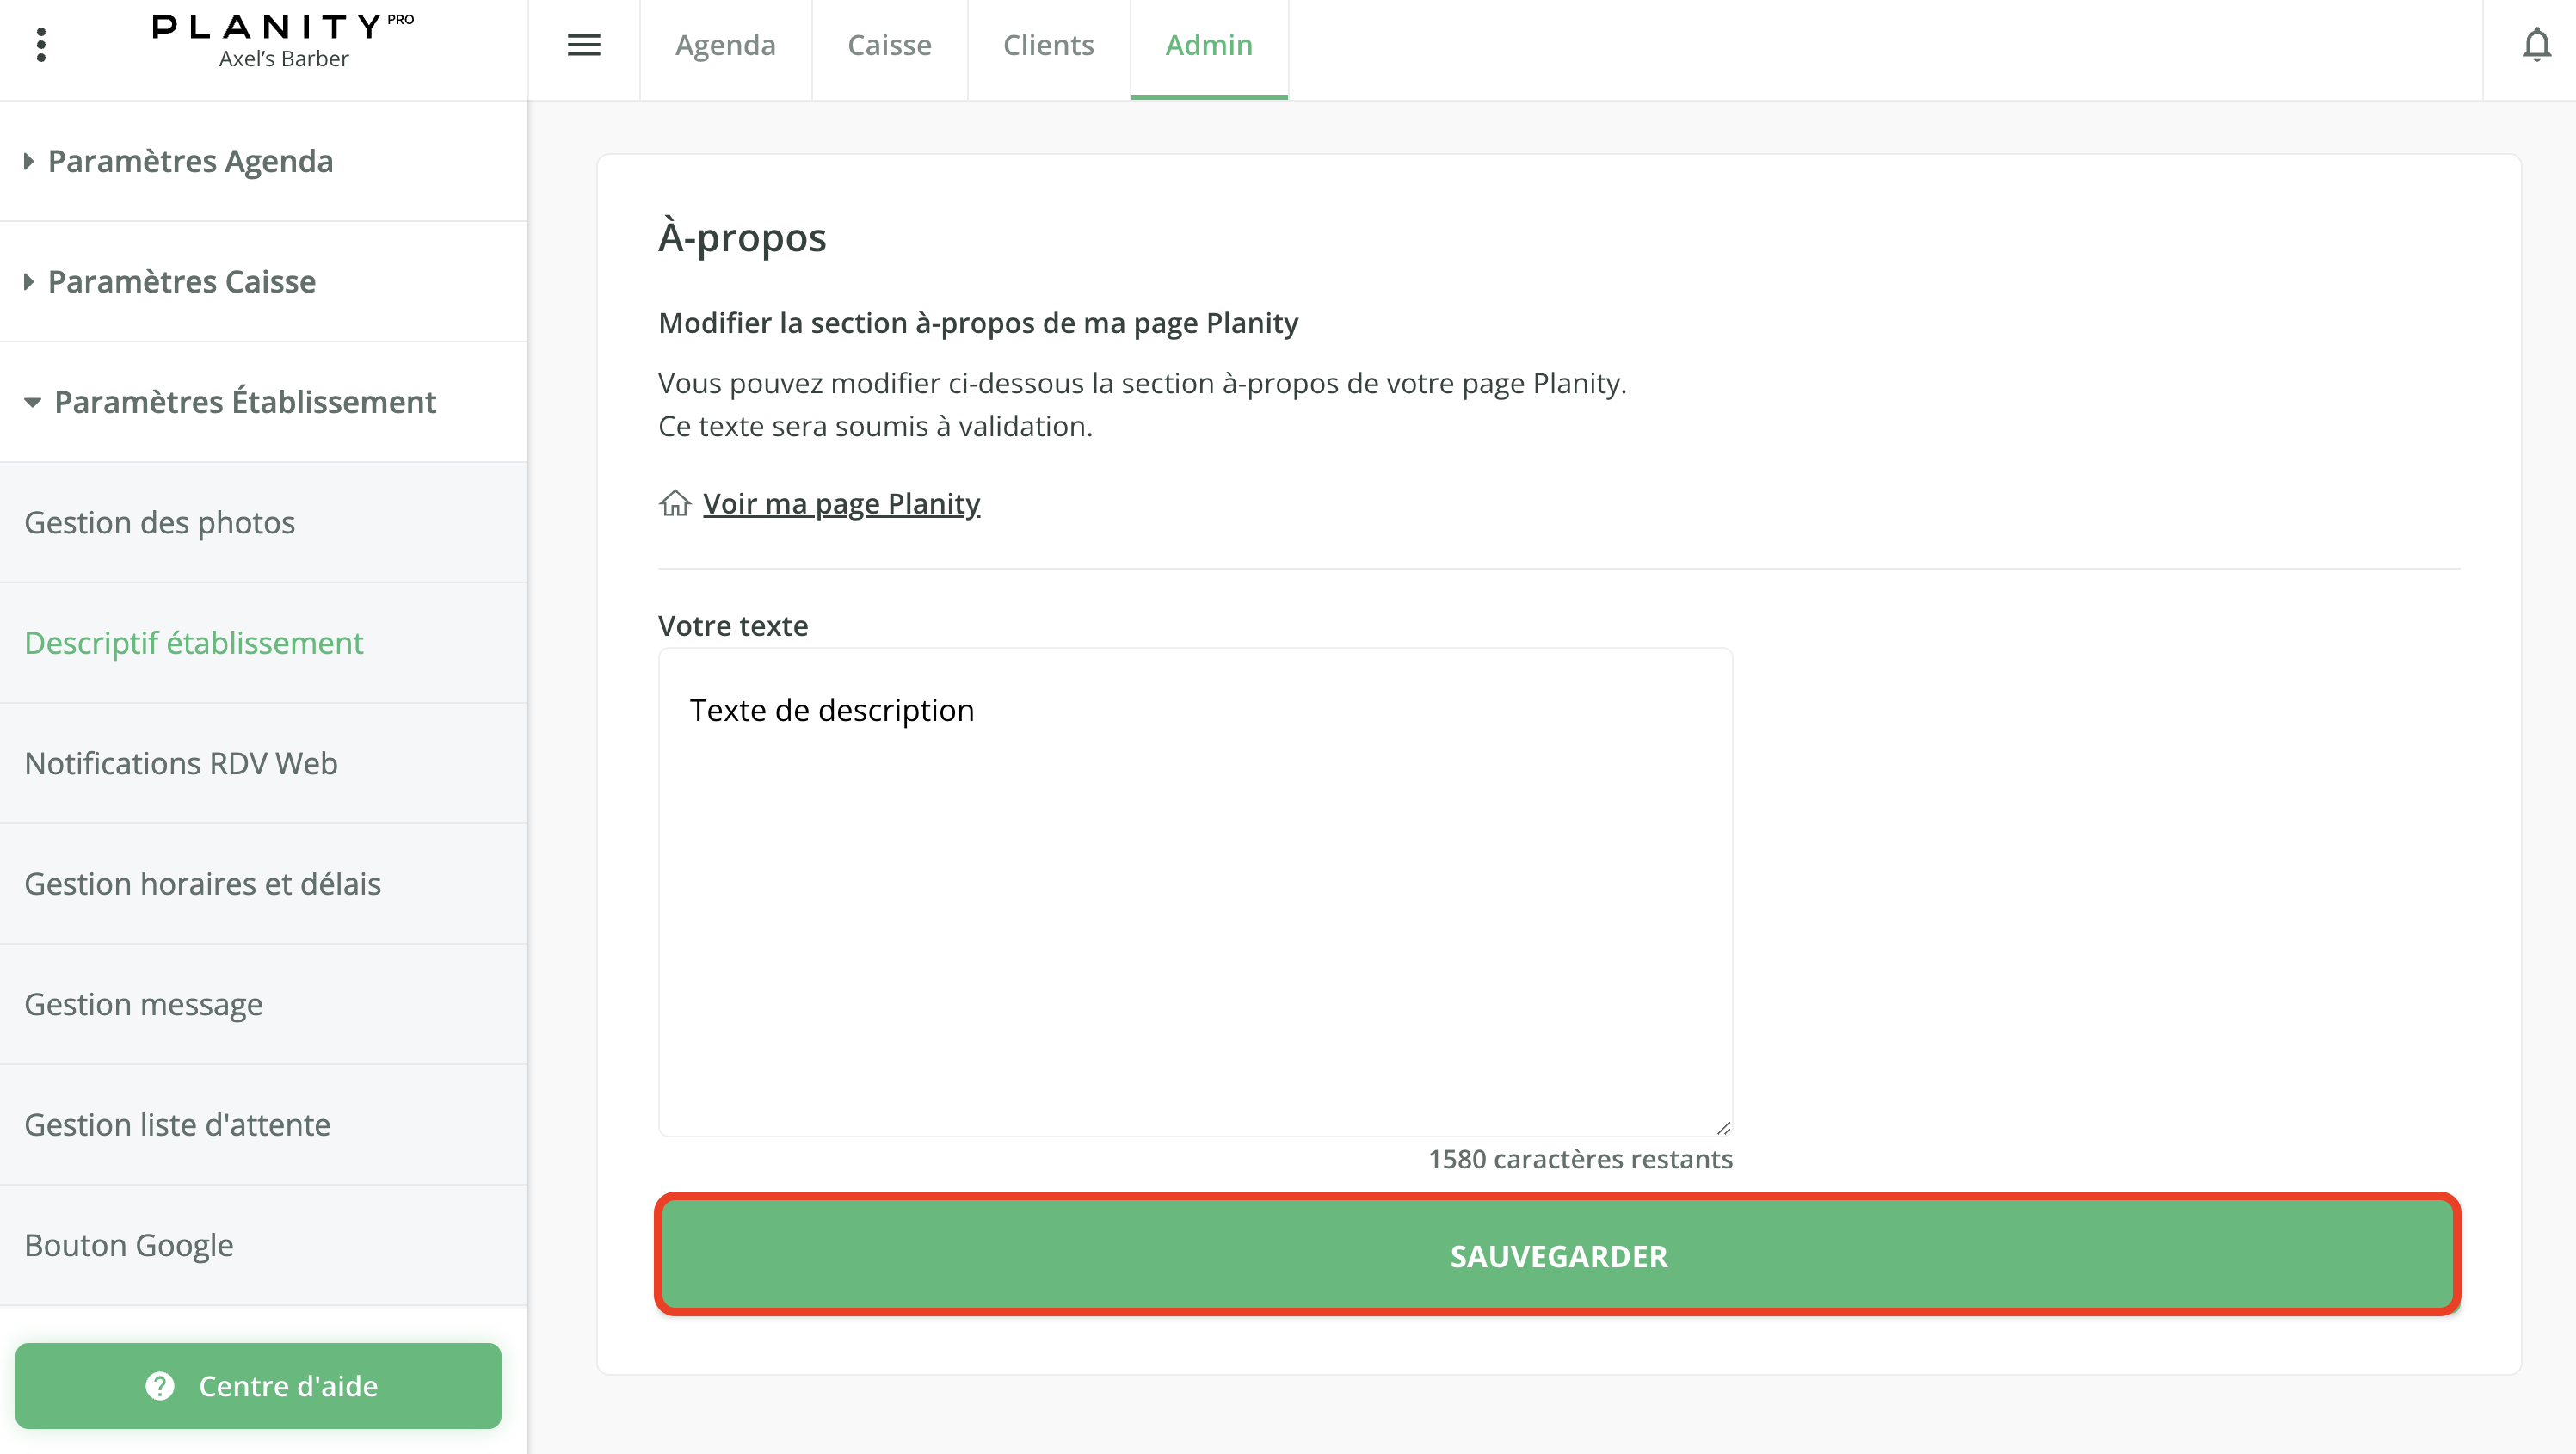Image resolution: width=2576 pixels, height=1454 pixels.
Task: Open the Caisse tab
Action: tap(889, 45)
